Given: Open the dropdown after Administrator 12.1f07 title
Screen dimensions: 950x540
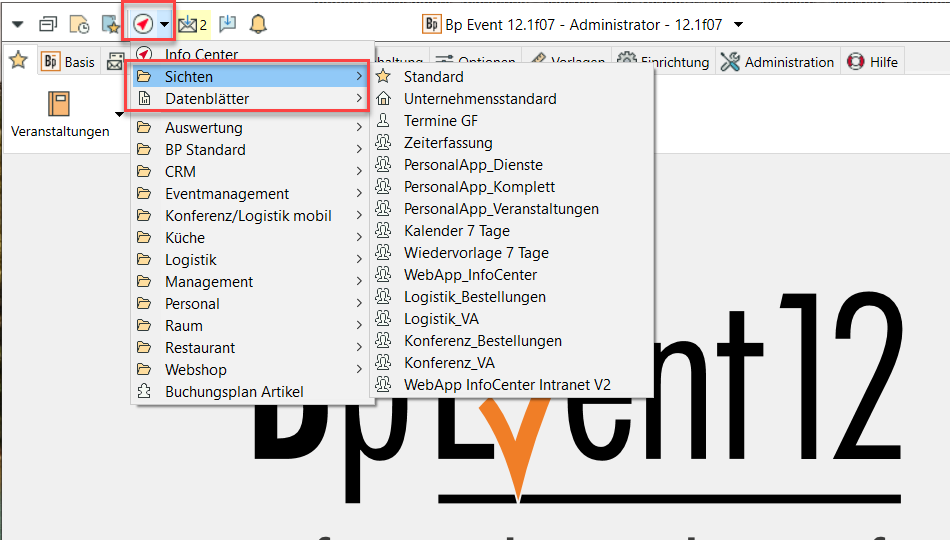Looking at the screenshot, I should (x=739, y=24).
